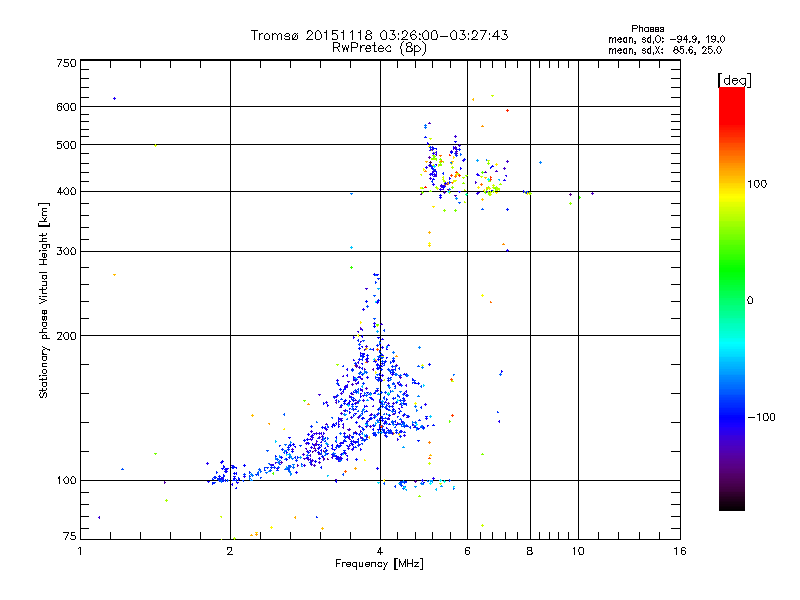Screen dimensions: 800x600
Task: Click the 'Frequency [MHz]' axis label
Action: [379, 564]
